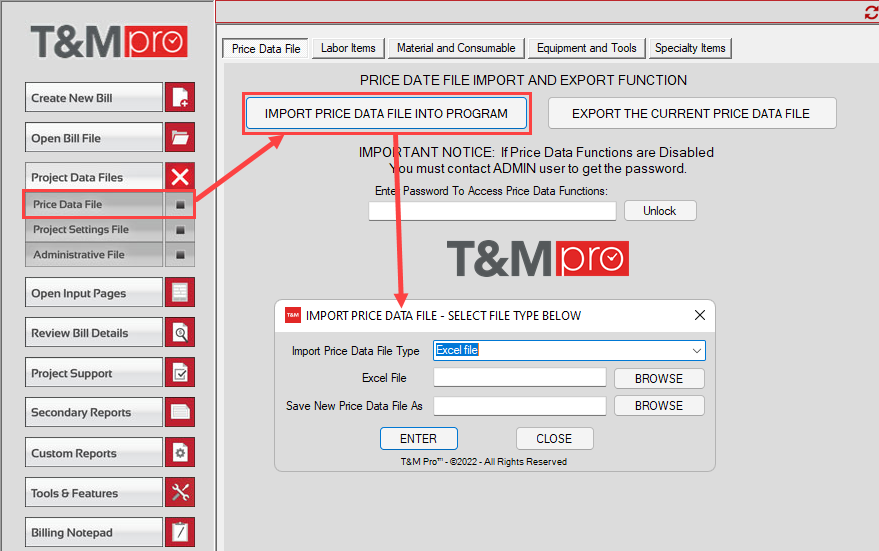Click the Open Bill File sidebar button
The height and width of the screenshot is (551, 879).
pyautogui.click(x=94, y=137)
